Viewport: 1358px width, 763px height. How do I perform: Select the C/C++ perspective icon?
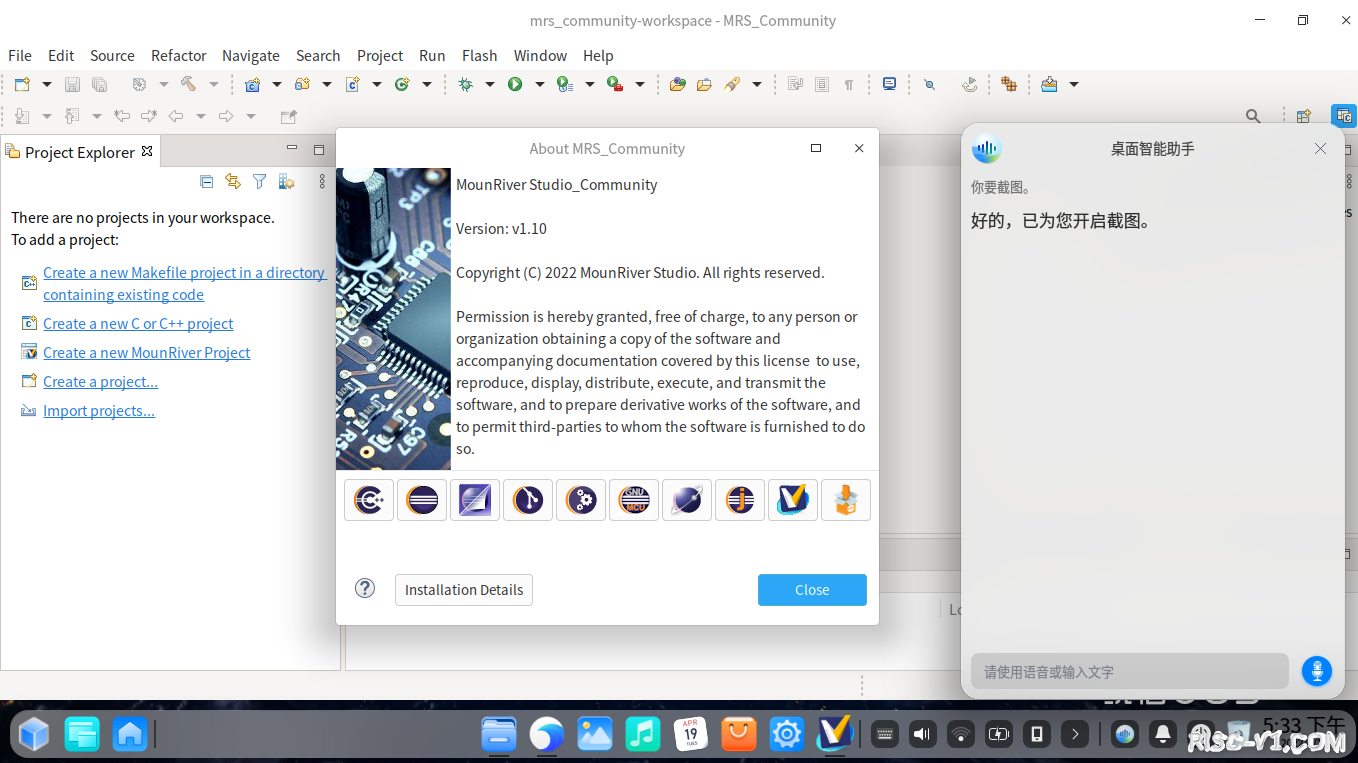point(1343,116)
